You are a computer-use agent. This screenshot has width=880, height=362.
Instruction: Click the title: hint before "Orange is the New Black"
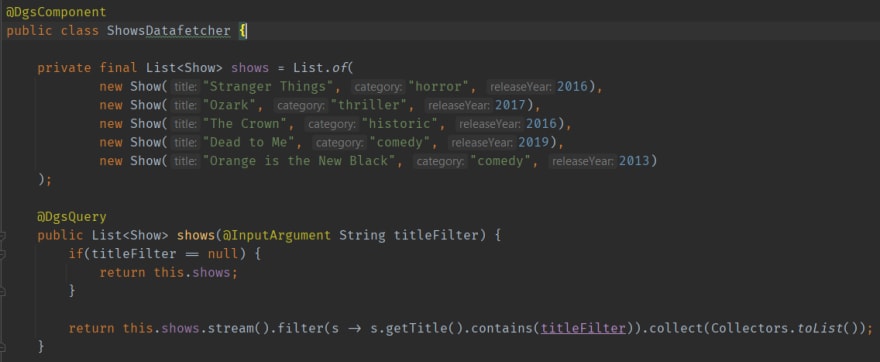[185, 161]
